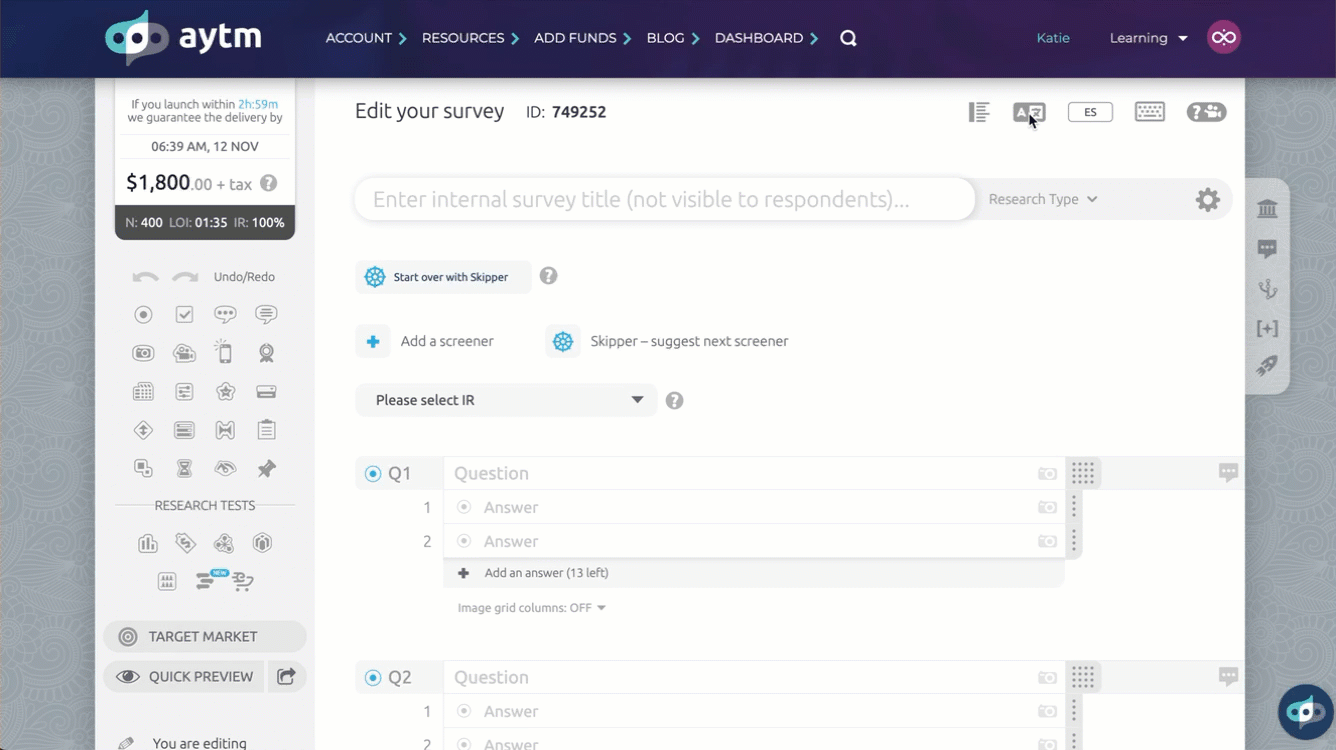The width and height of the screenshot is (1336, 750).
Task: Click the TARGET MARKET button
Action: click(x=204, y=637)
